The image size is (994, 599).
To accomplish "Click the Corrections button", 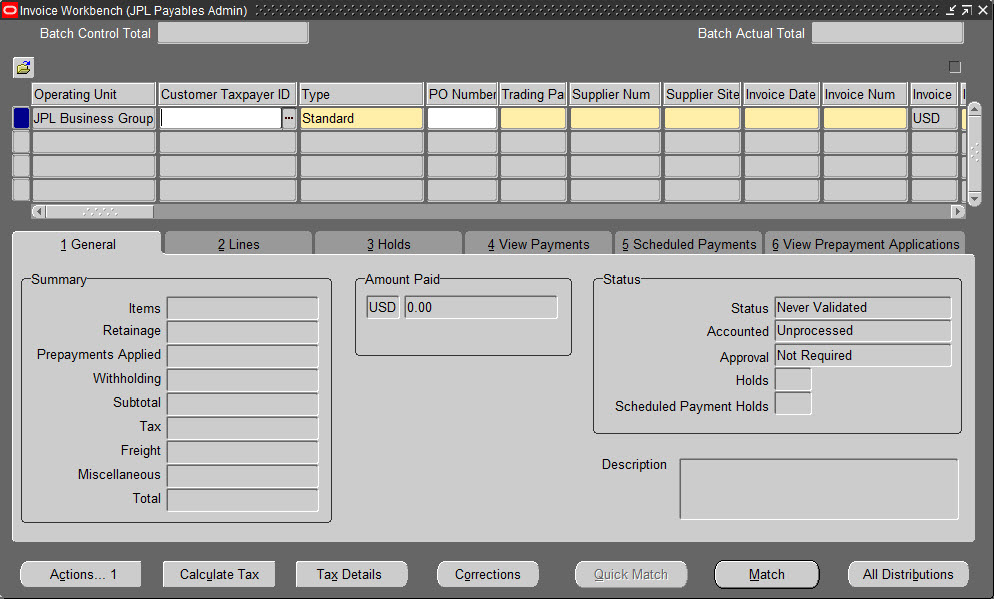I will tap(487, 574).
